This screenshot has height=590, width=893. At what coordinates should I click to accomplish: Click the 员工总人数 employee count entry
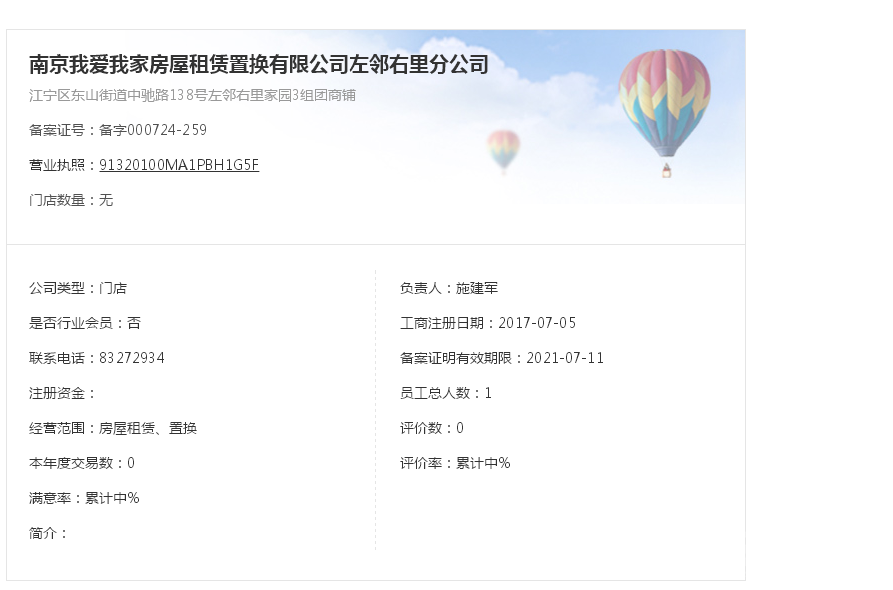[x=445, y=394]
